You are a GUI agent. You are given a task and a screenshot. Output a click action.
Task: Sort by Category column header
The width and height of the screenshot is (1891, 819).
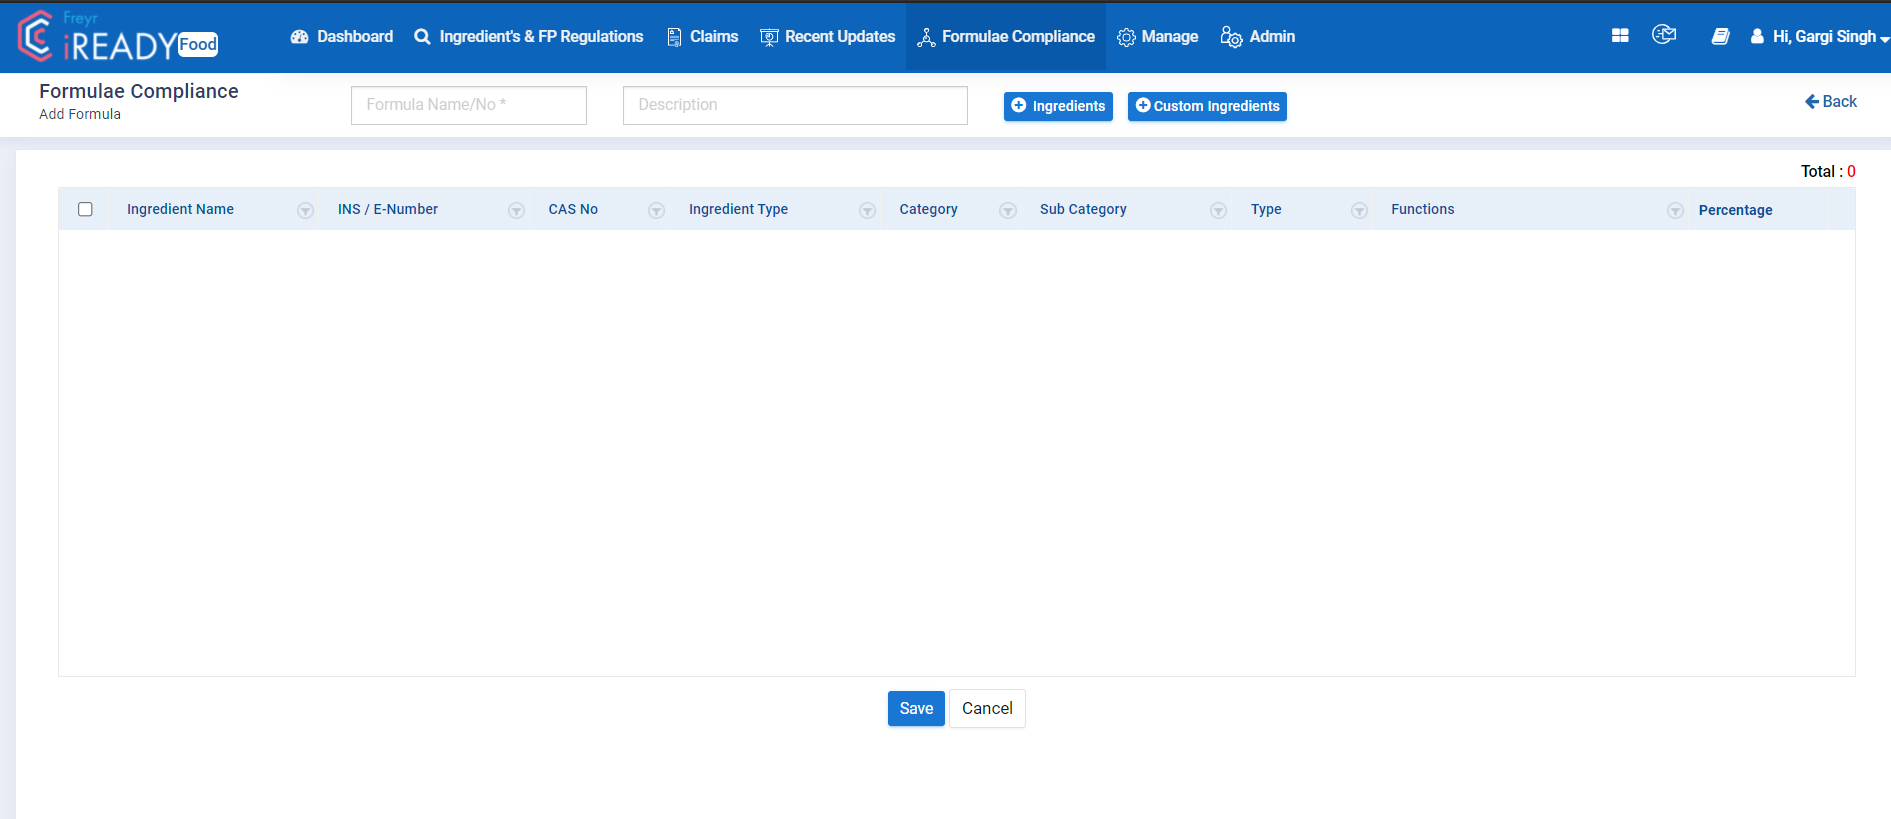pyautogui.click(x=928, y=209)
